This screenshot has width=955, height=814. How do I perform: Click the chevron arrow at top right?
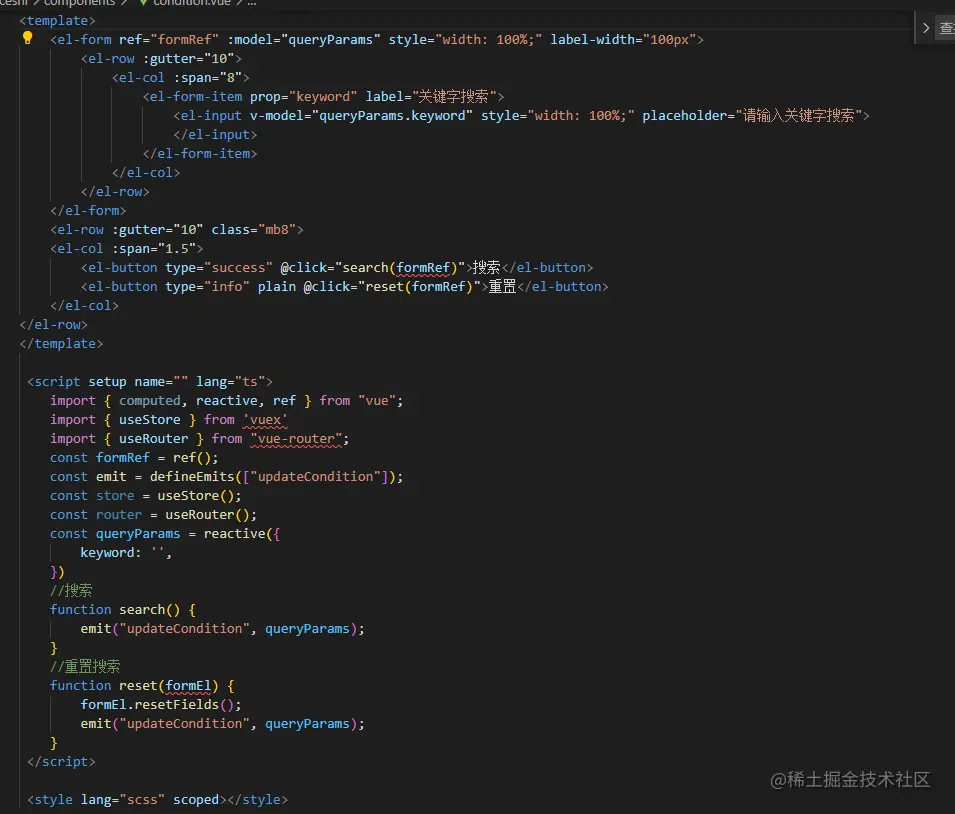[x=926, y=28]
